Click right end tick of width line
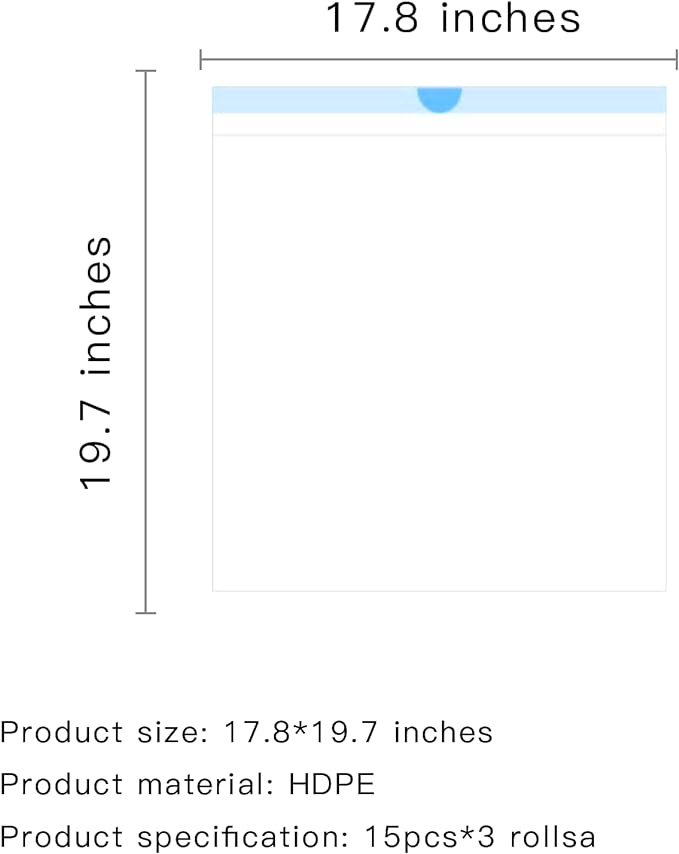This screenshot has width=679, height=854. pos(677,59)
